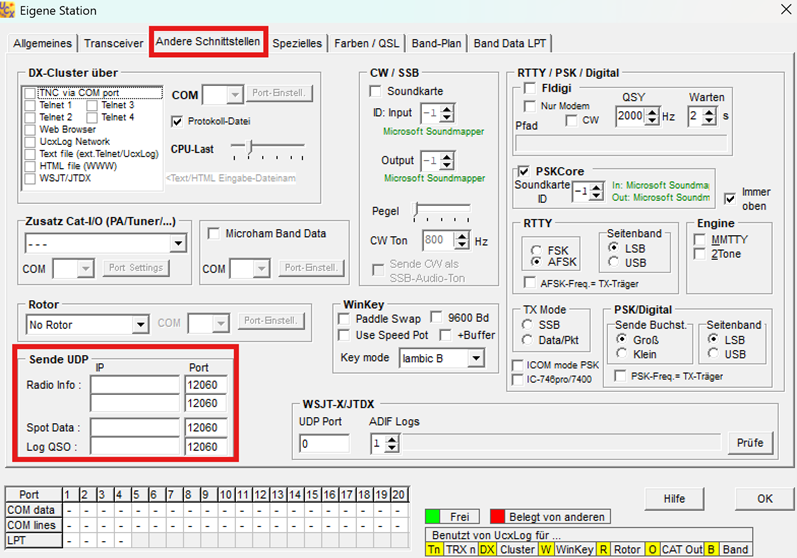Choose USB in the RTTY Seitenband group

(614, 262)
